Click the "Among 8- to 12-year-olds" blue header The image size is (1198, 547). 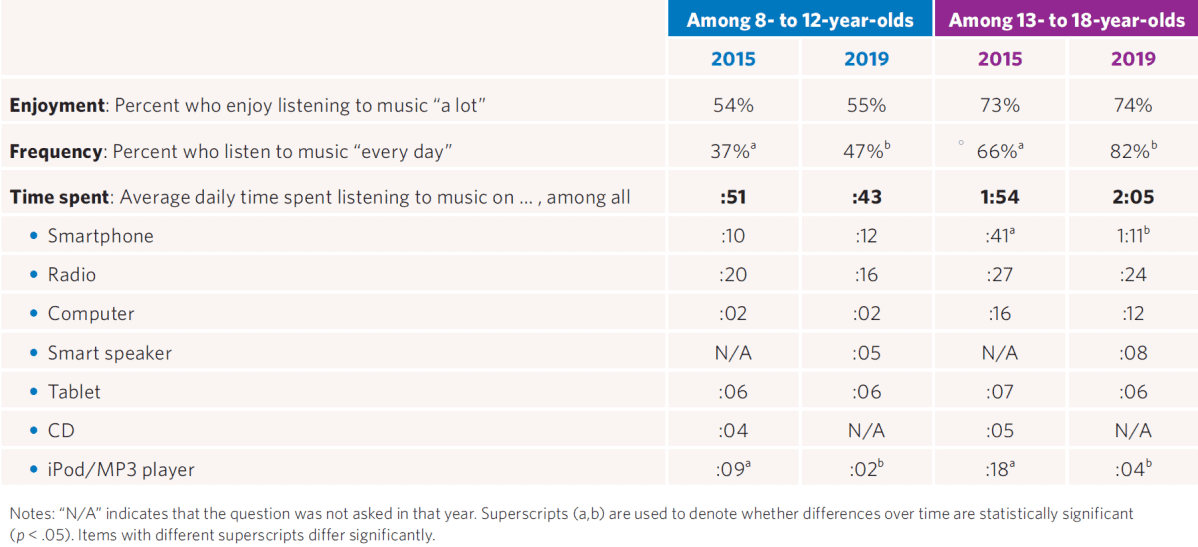click(x=800, y=20)
